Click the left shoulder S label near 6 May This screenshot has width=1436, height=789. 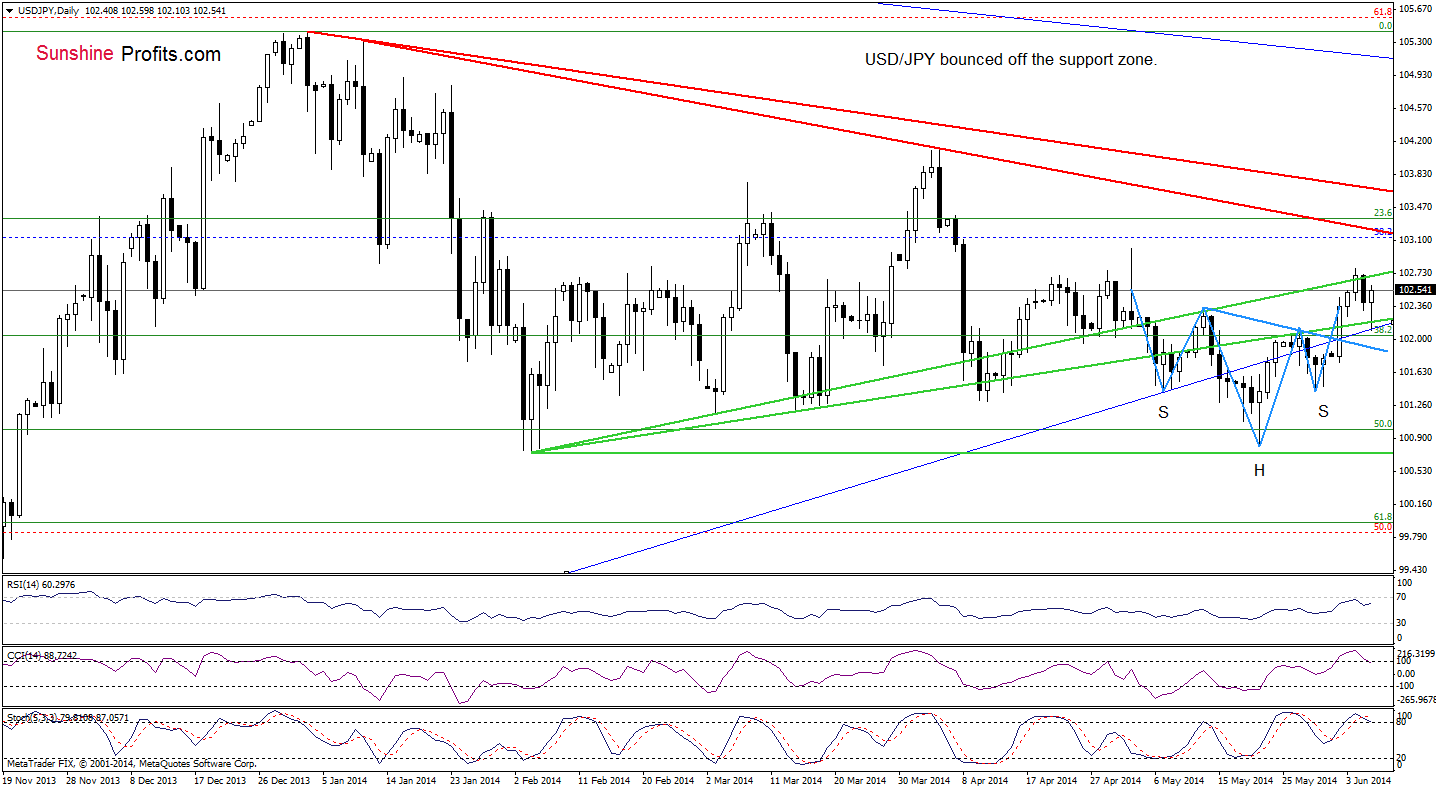point(1163,412)
